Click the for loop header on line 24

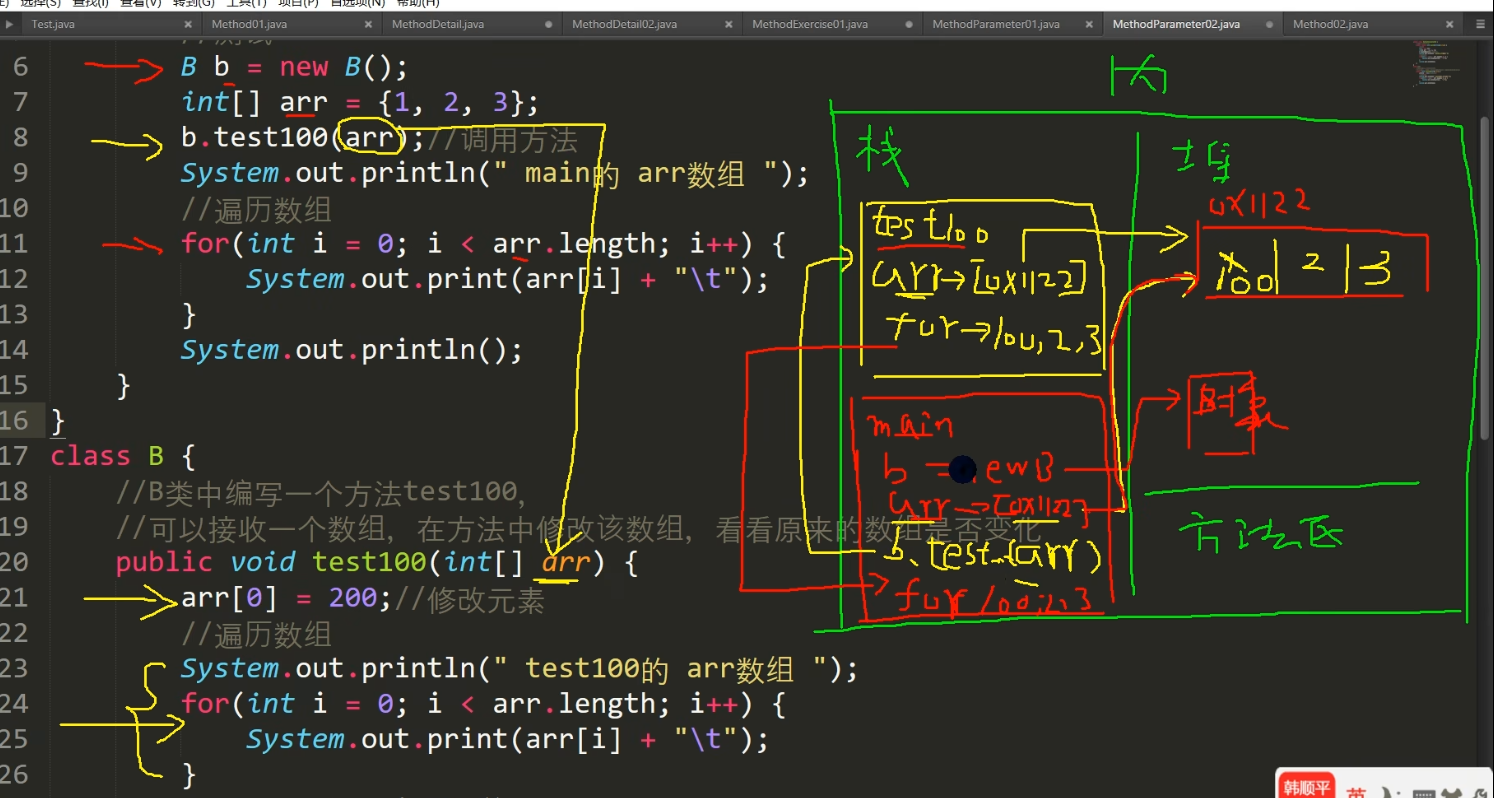[484, 704]
